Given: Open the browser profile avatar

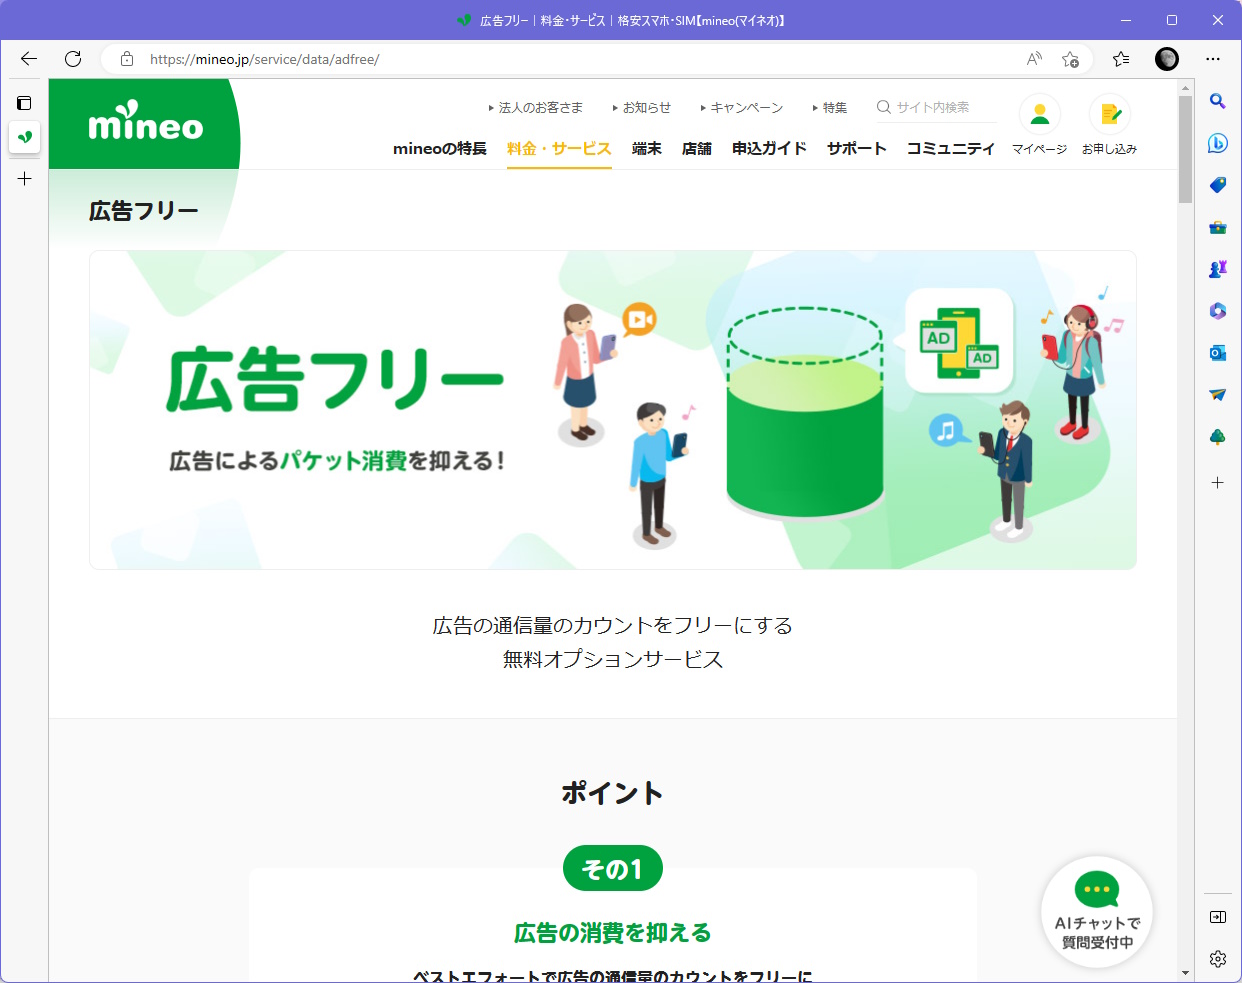Looking at the screenshot, I should (x=1167, y=59).
